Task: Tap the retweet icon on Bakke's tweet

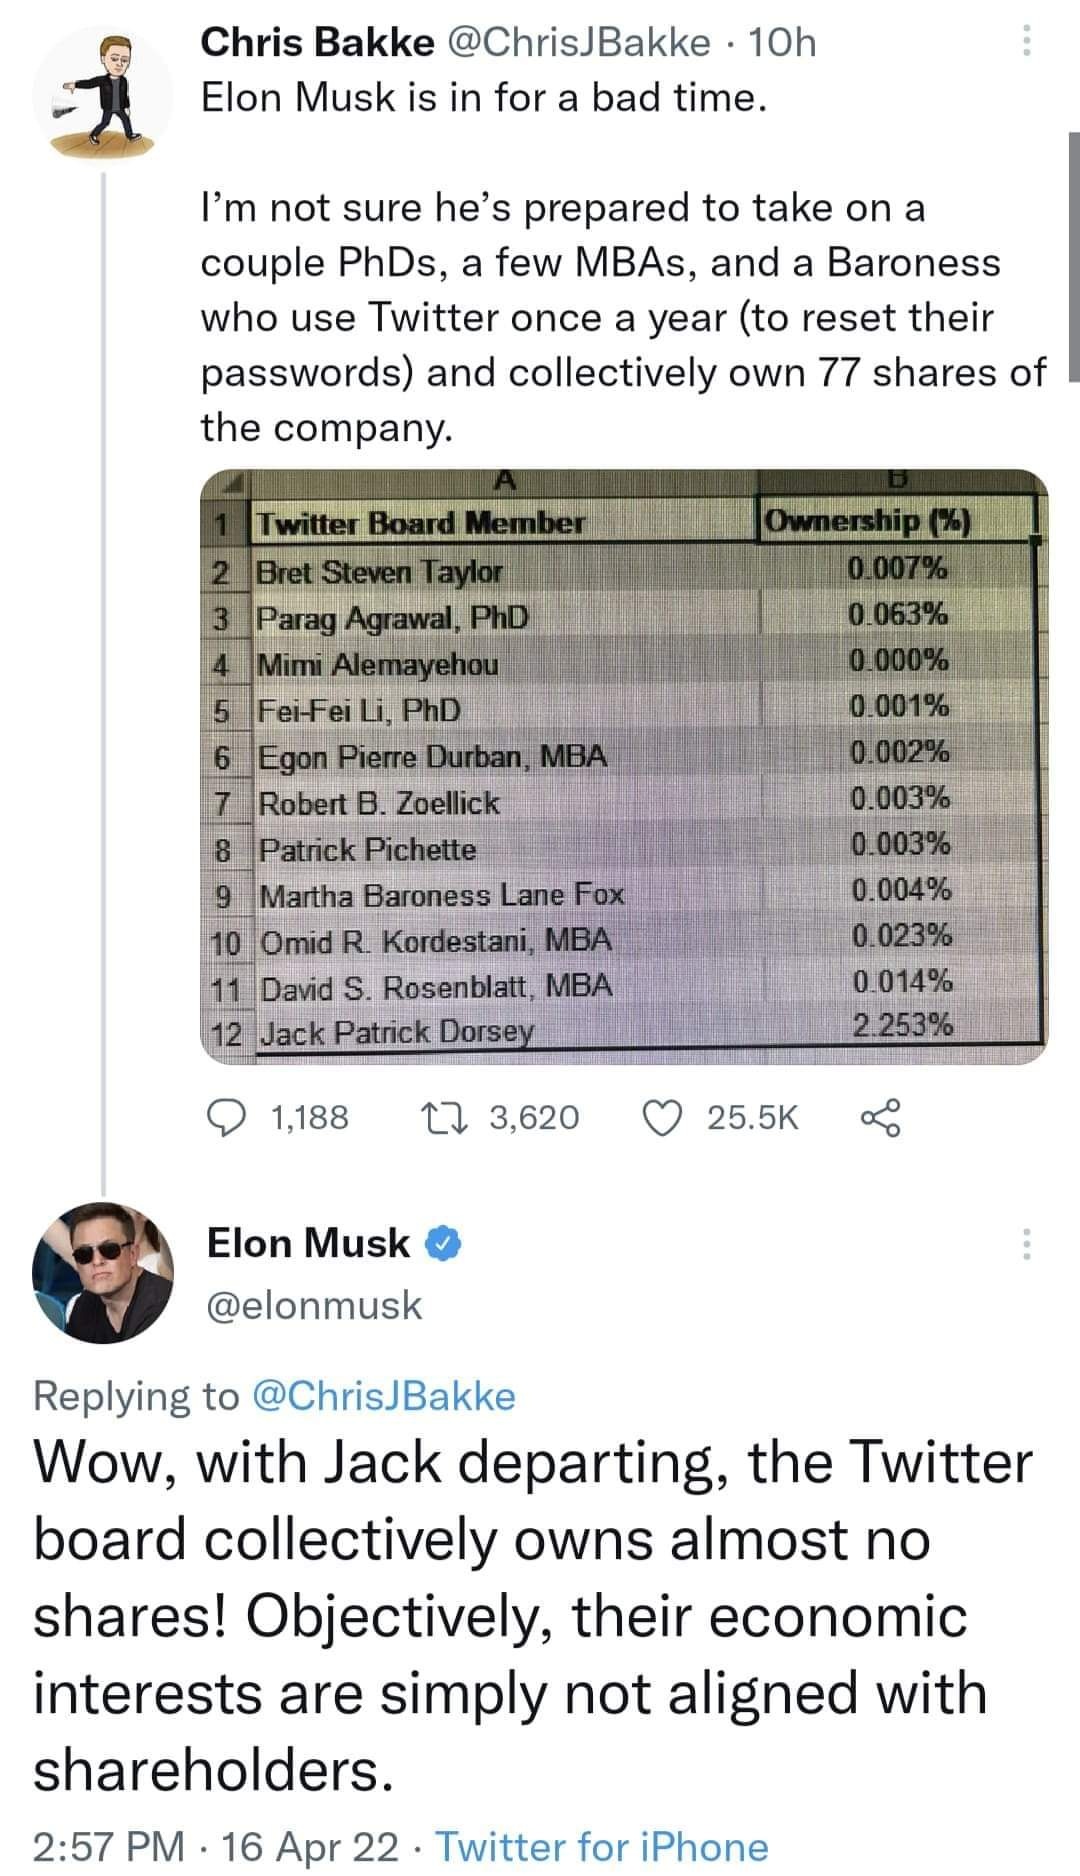Action: [x=448, y=1117]
